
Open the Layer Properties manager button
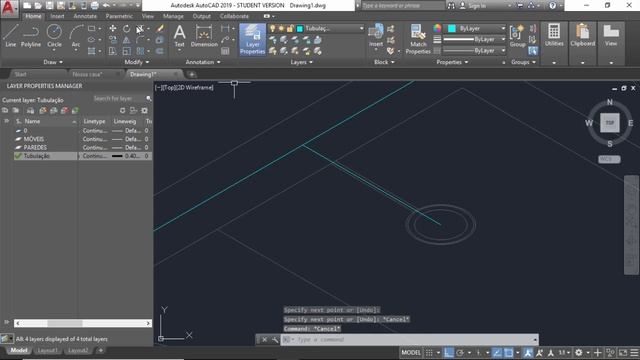click(x=253, y=39)
